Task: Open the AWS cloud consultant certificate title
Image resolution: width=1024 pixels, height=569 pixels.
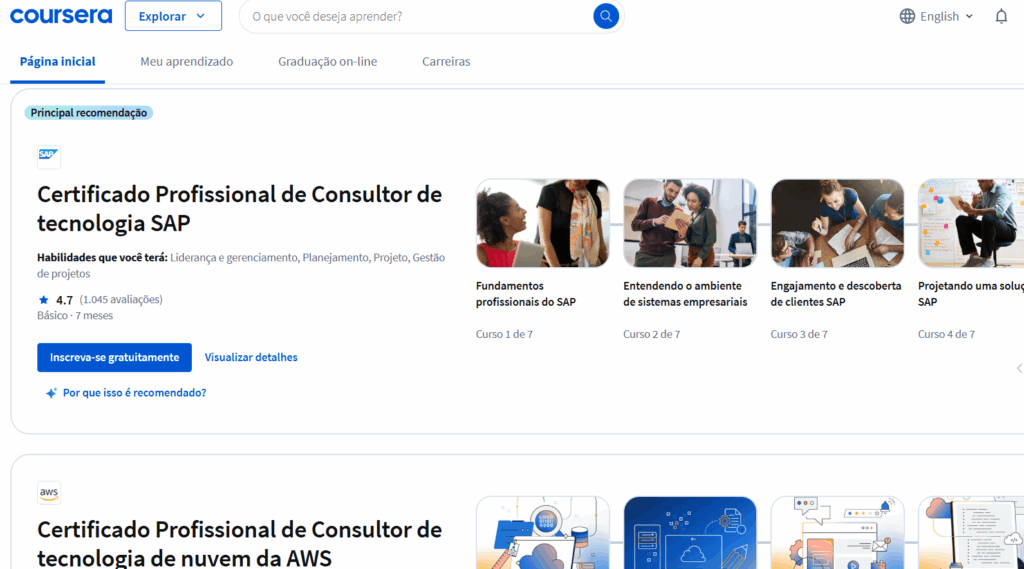Action: point(240,543)
